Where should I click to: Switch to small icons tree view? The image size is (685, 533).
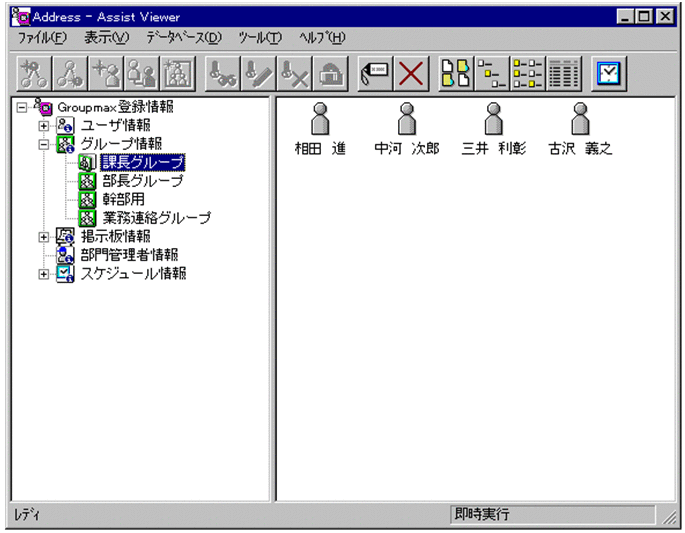[x=492, y=74]
